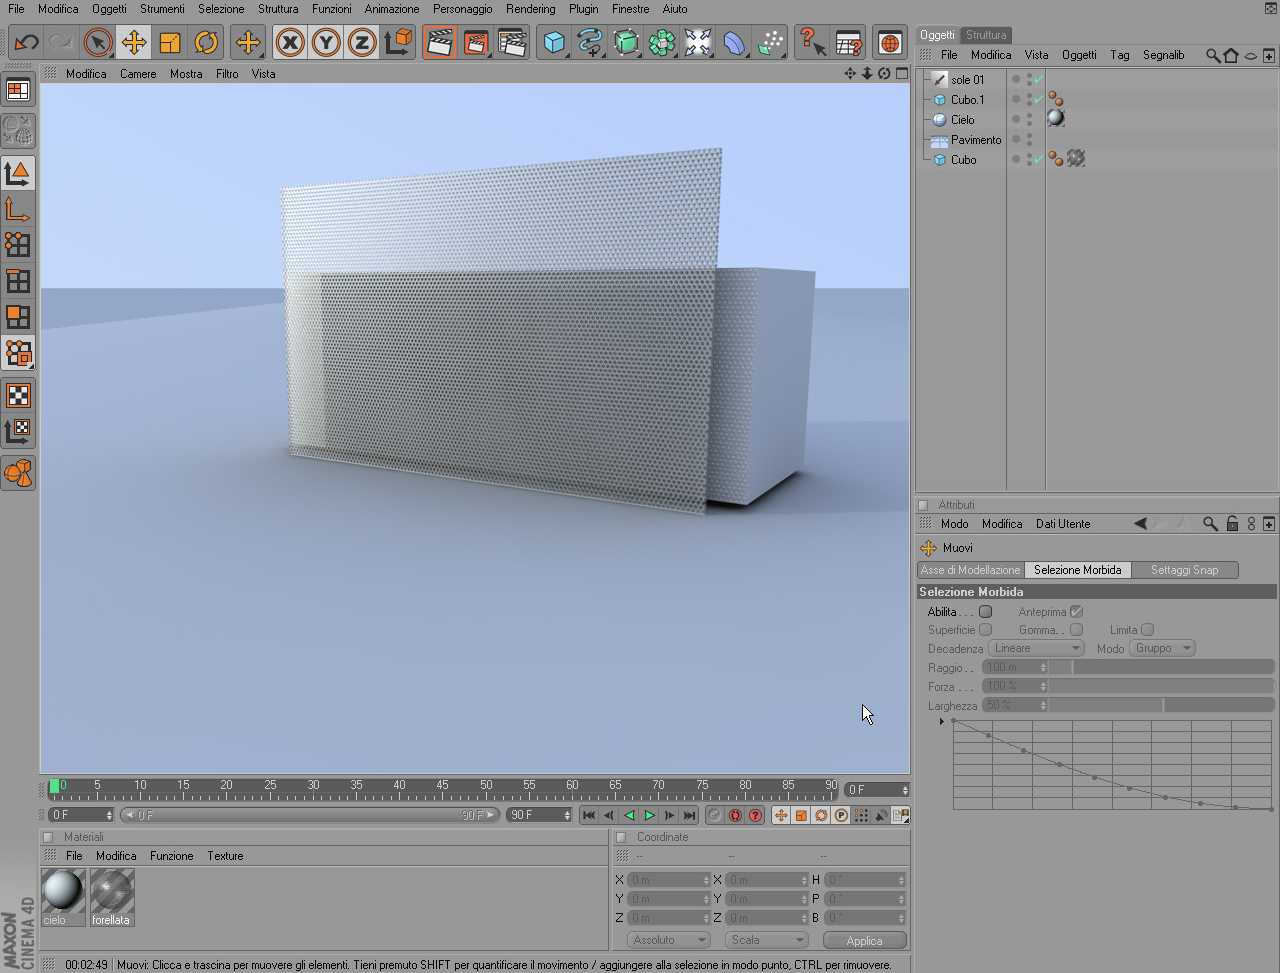This screenshot has width=1280, height=973.
Task: Select the Move tool in top toolbar
Action: [133, 42]
